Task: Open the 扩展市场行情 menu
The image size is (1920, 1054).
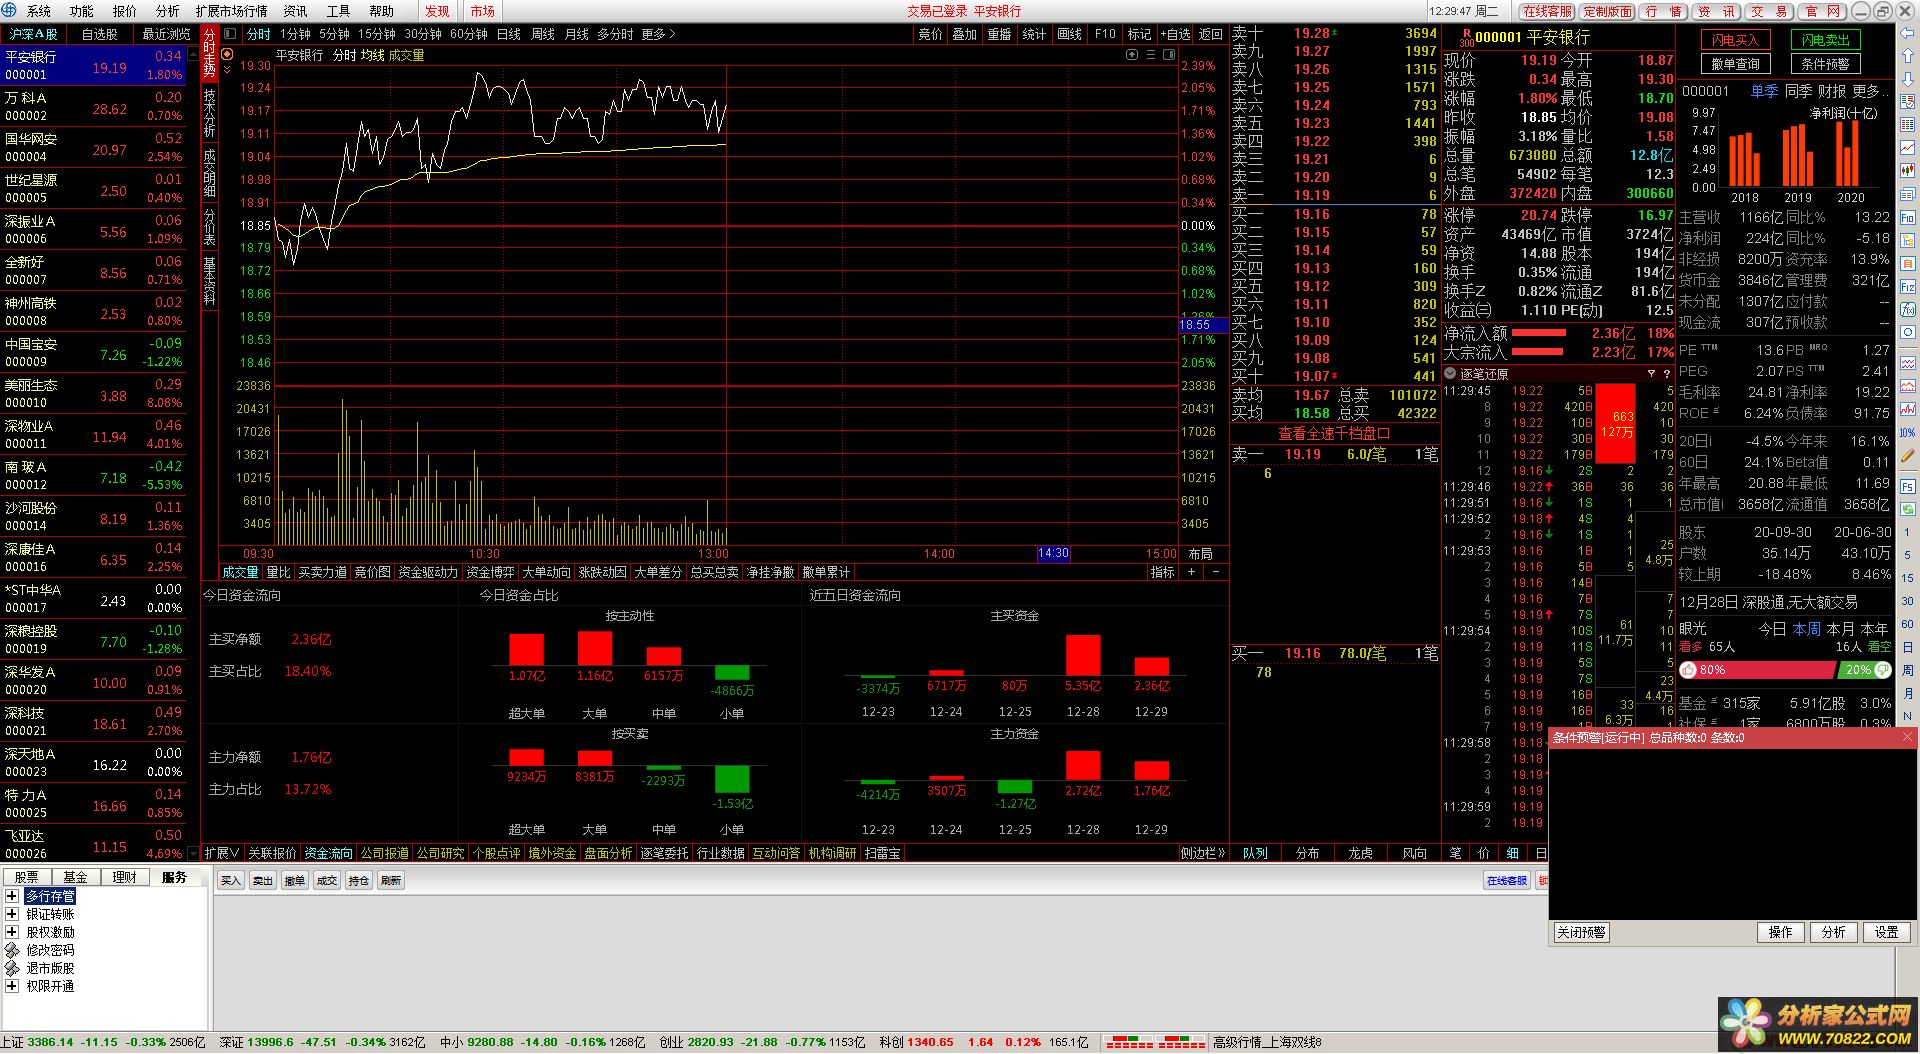Action: coord(231,11)
